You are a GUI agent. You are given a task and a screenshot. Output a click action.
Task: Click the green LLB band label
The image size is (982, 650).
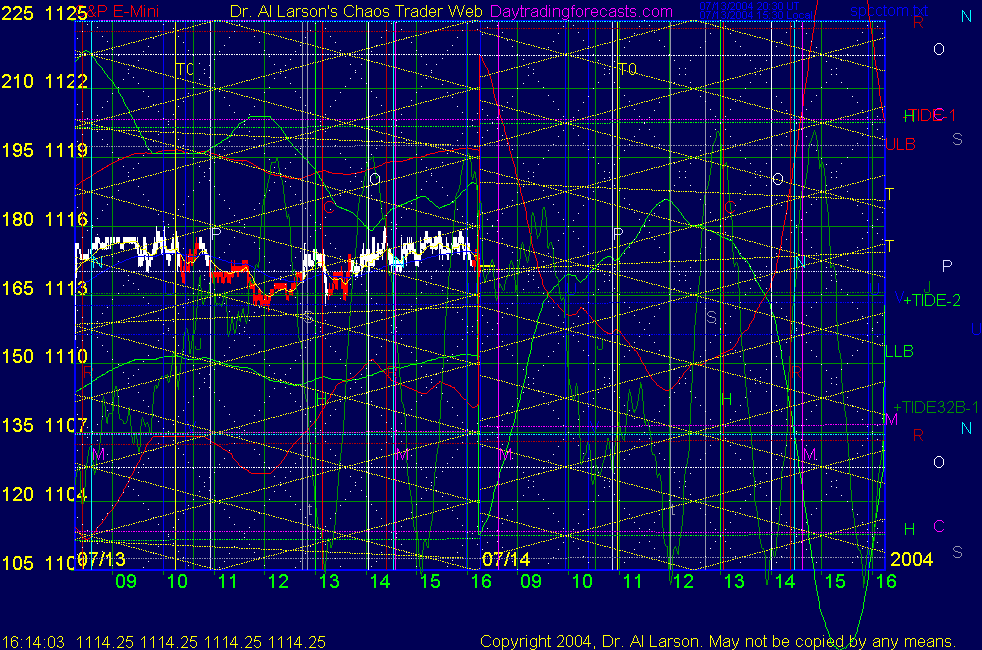(x=899, y=351)
